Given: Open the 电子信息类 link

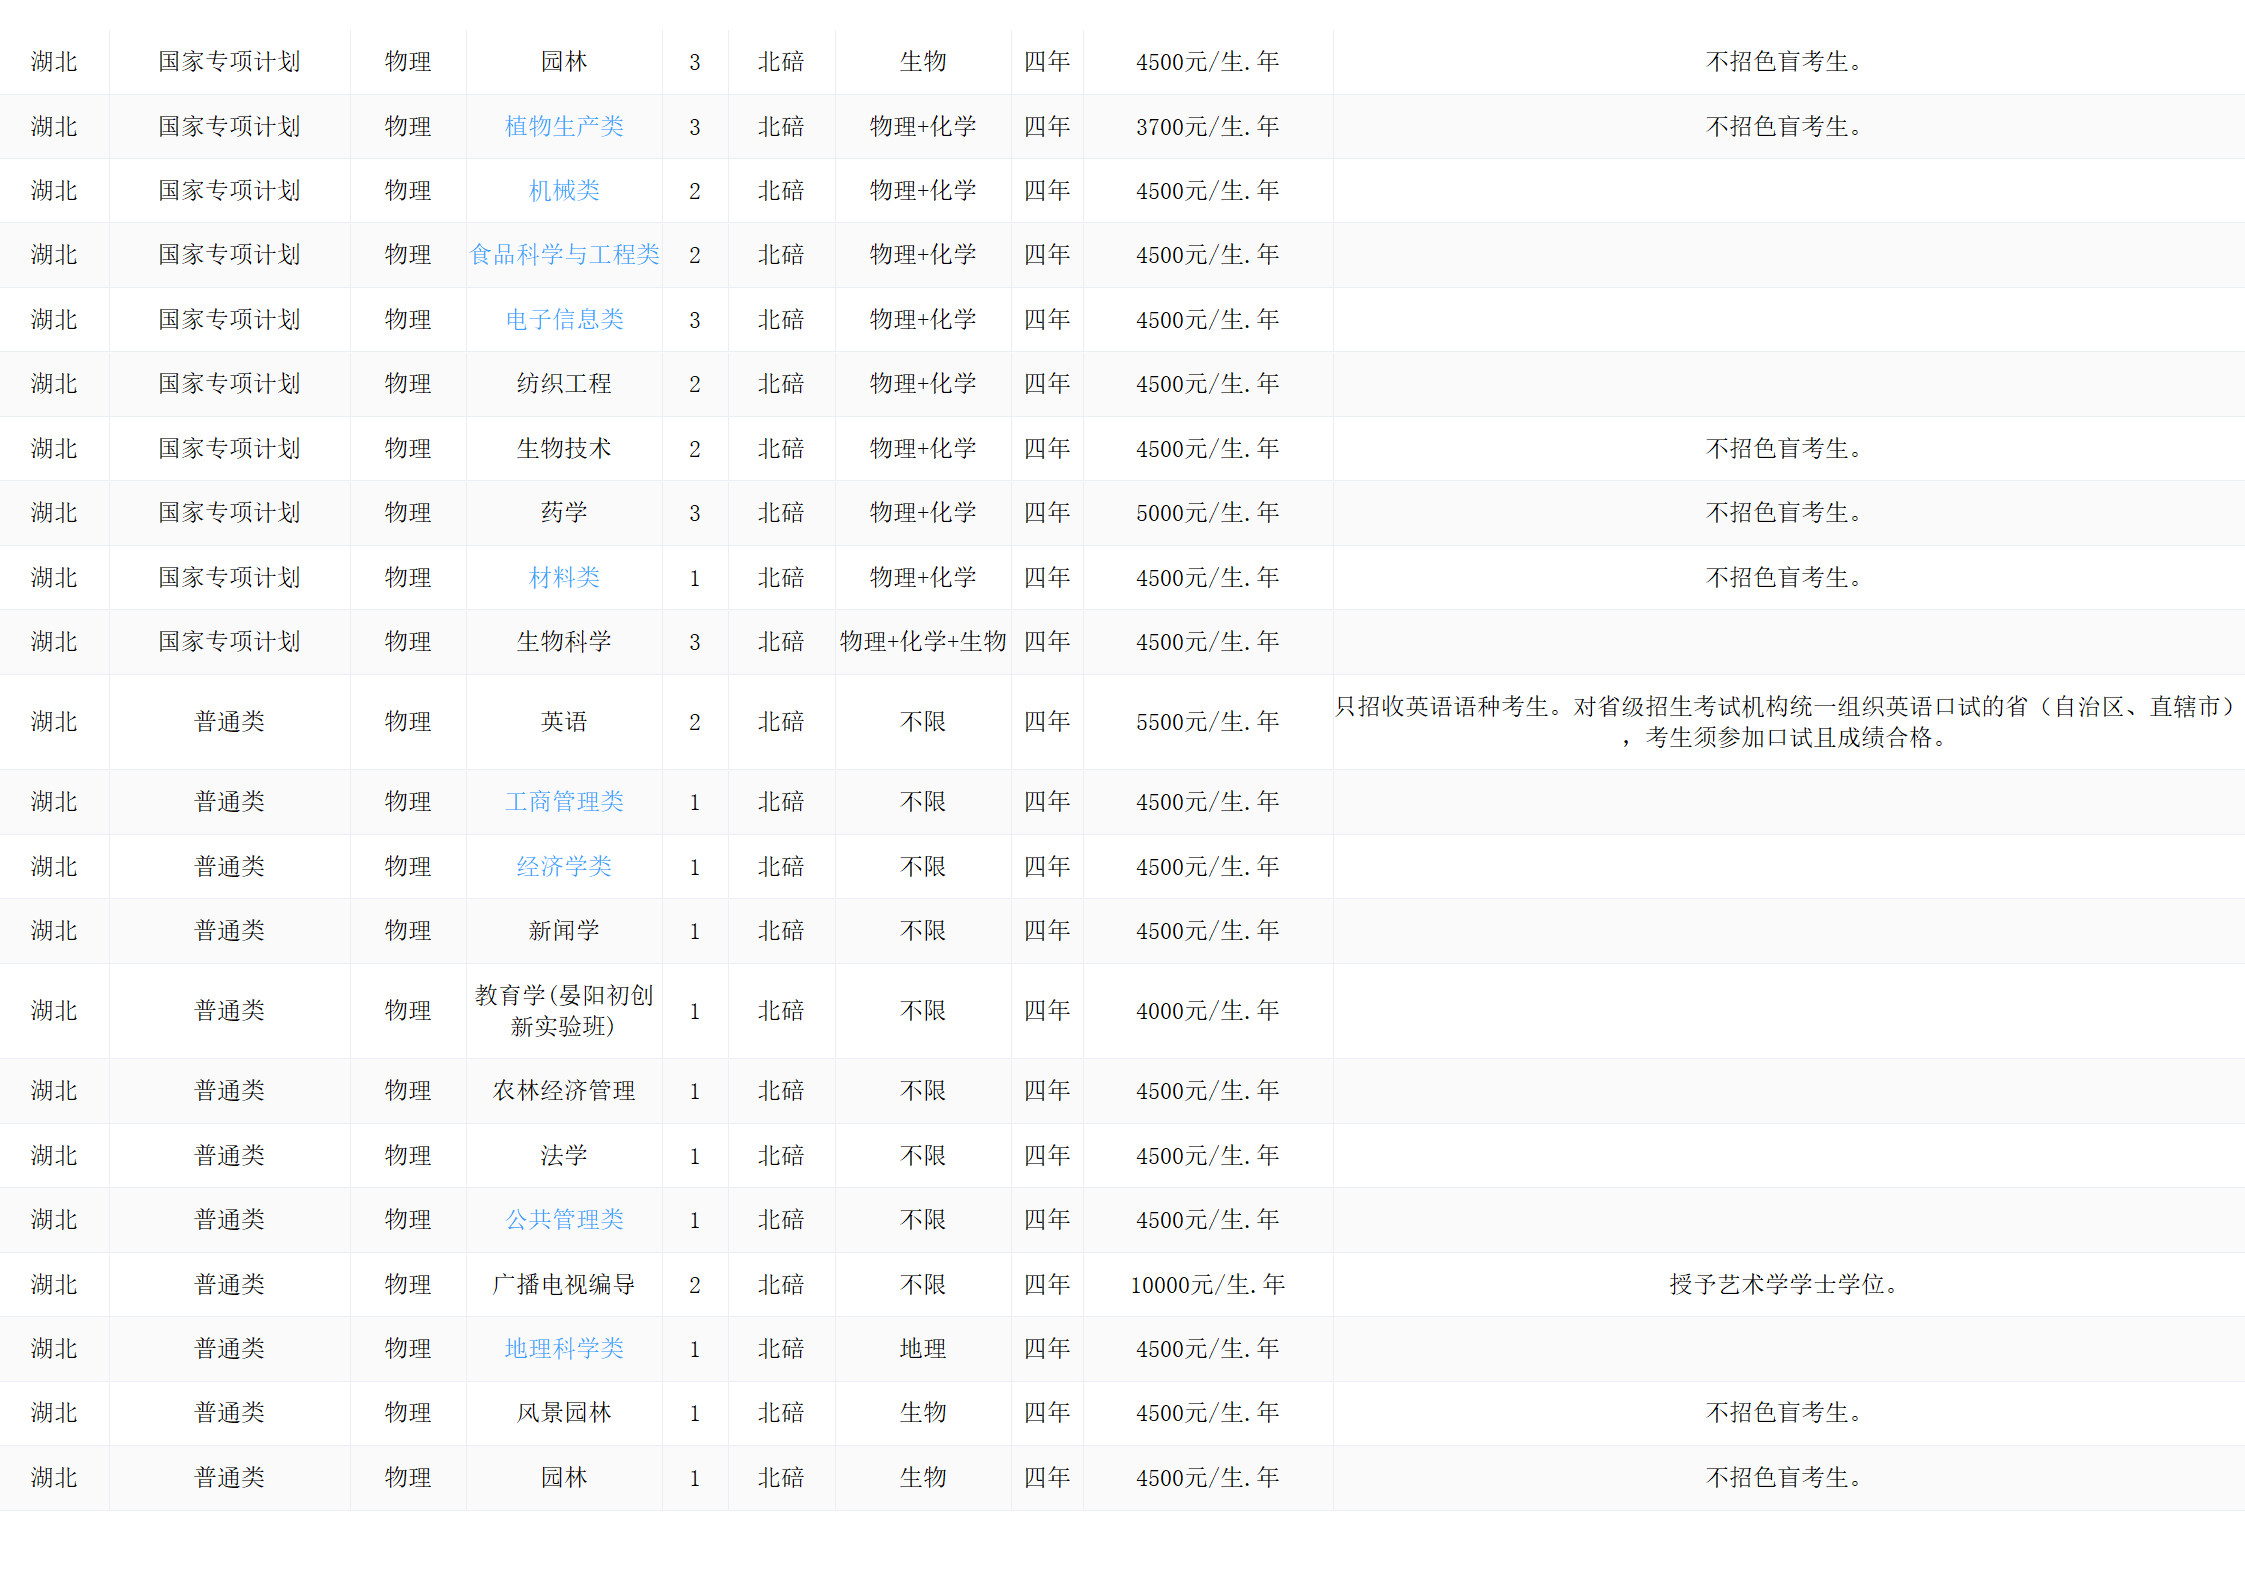Looking at the screenshot, I should click(564, 320).
